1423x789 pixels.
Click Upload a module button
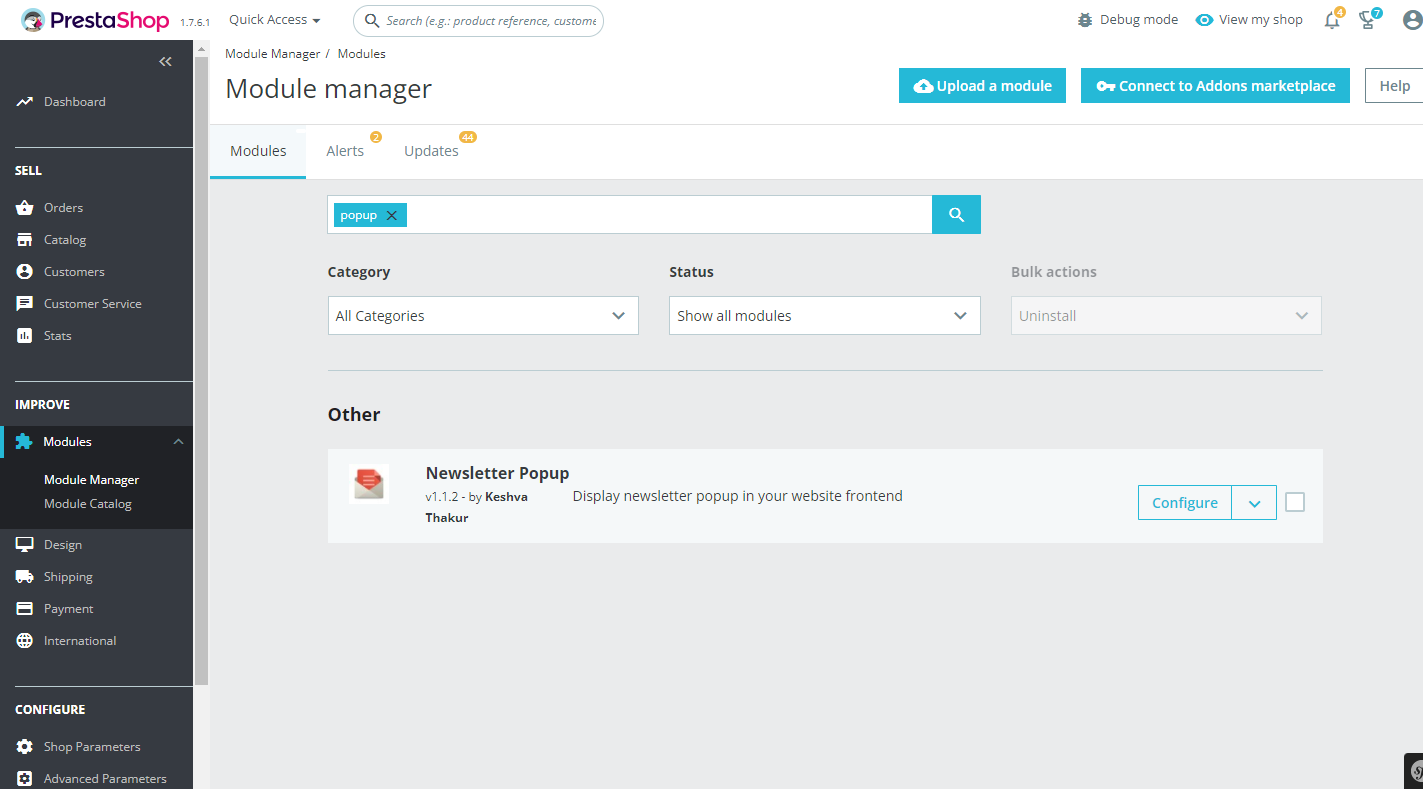pyautogui.click(x=982, y=86)
